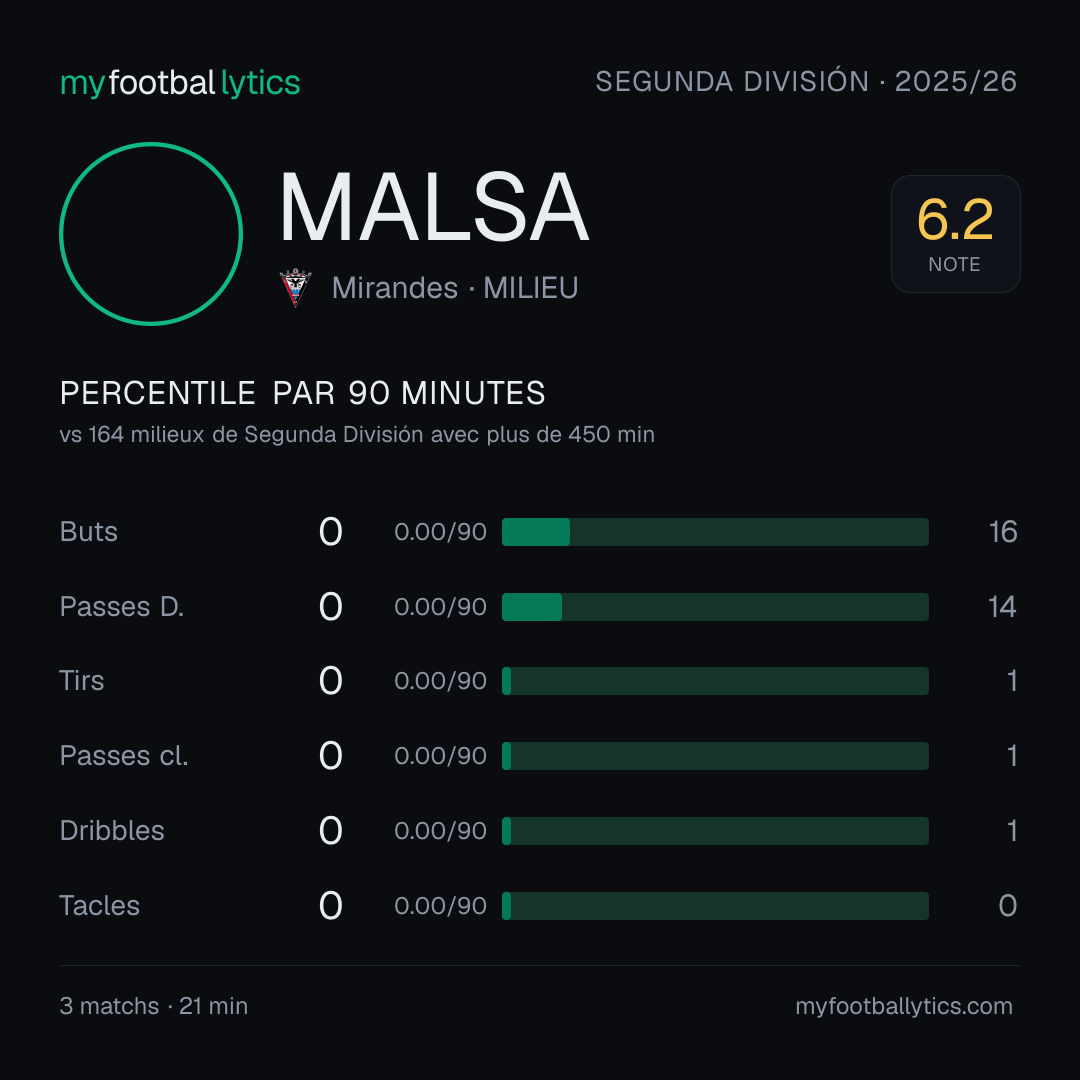Select the Tirs percentile bar

pos(715,681)
